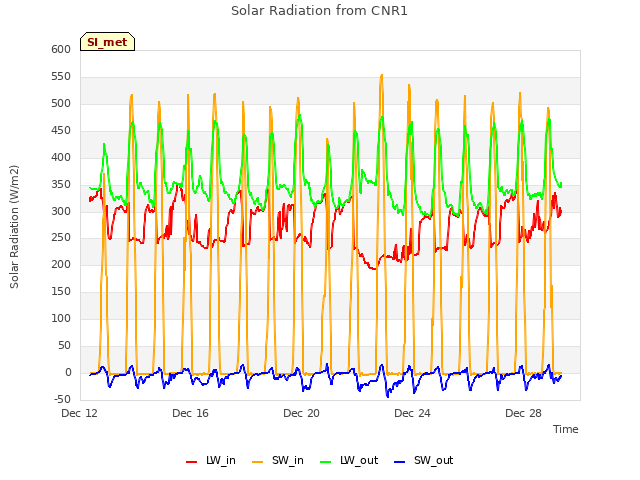Click the 150 y-axis tick label
This screenshot has width=640, height=480.
[x=61, y=291]
